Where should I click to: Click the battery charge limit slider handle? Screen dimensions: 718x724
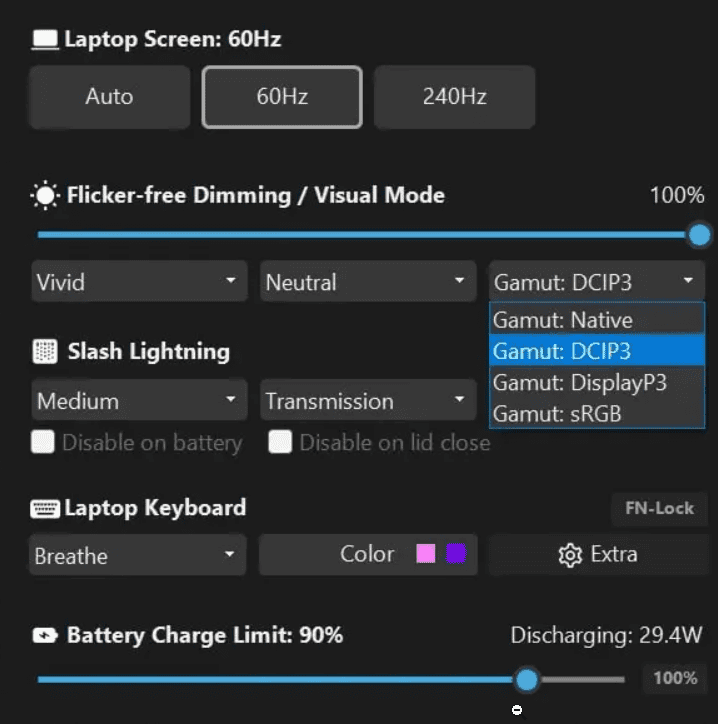pyautogui.click(x=527, y=679)
